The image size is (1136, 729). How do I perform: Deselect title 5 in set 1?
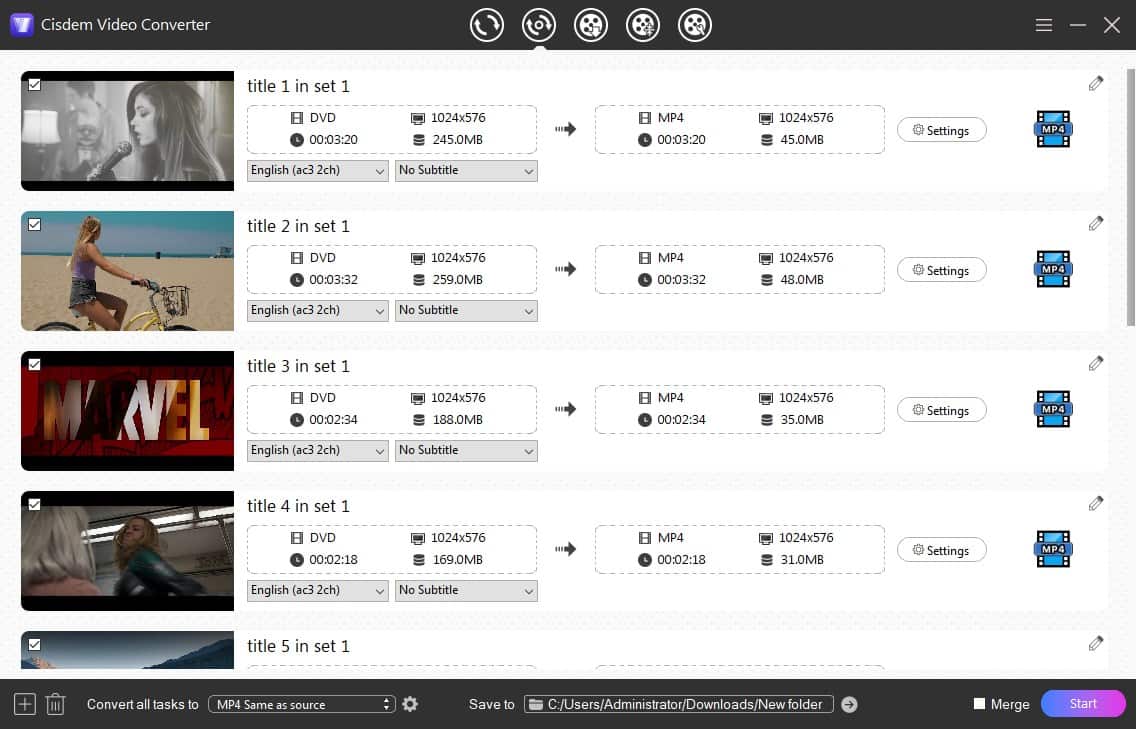click(35, 644)
